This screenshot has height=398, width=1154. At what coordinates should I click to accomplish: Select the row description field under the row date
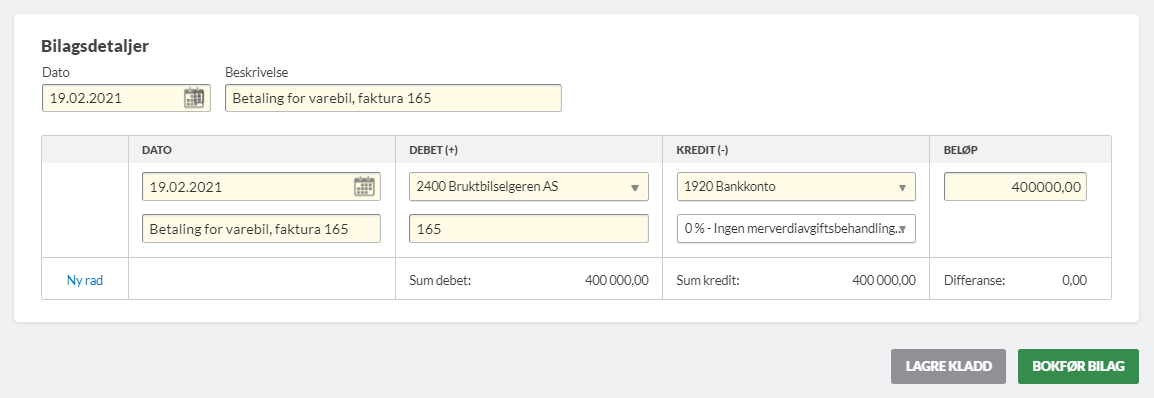(261, 229)
